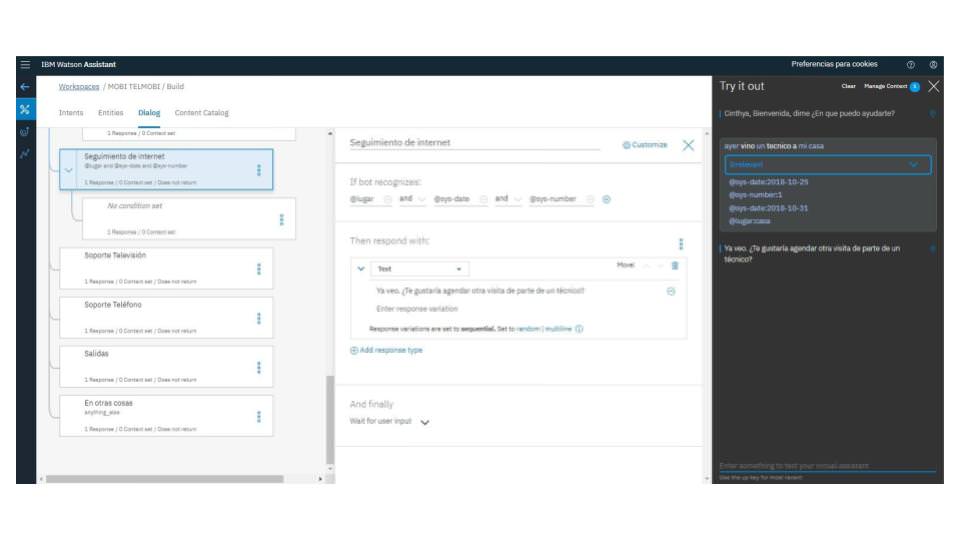
Task: Open options menu for No condition set node
Action: click(x=282, y=219)
